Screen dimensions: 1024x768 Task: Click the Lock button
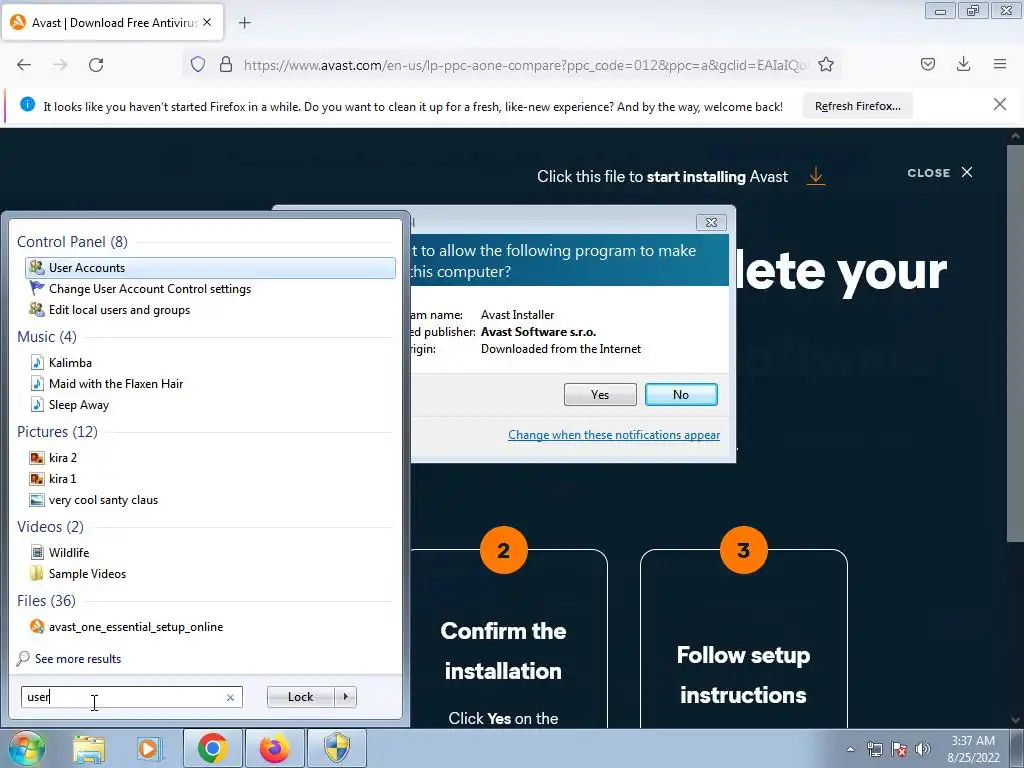click(x=300, y=697)
